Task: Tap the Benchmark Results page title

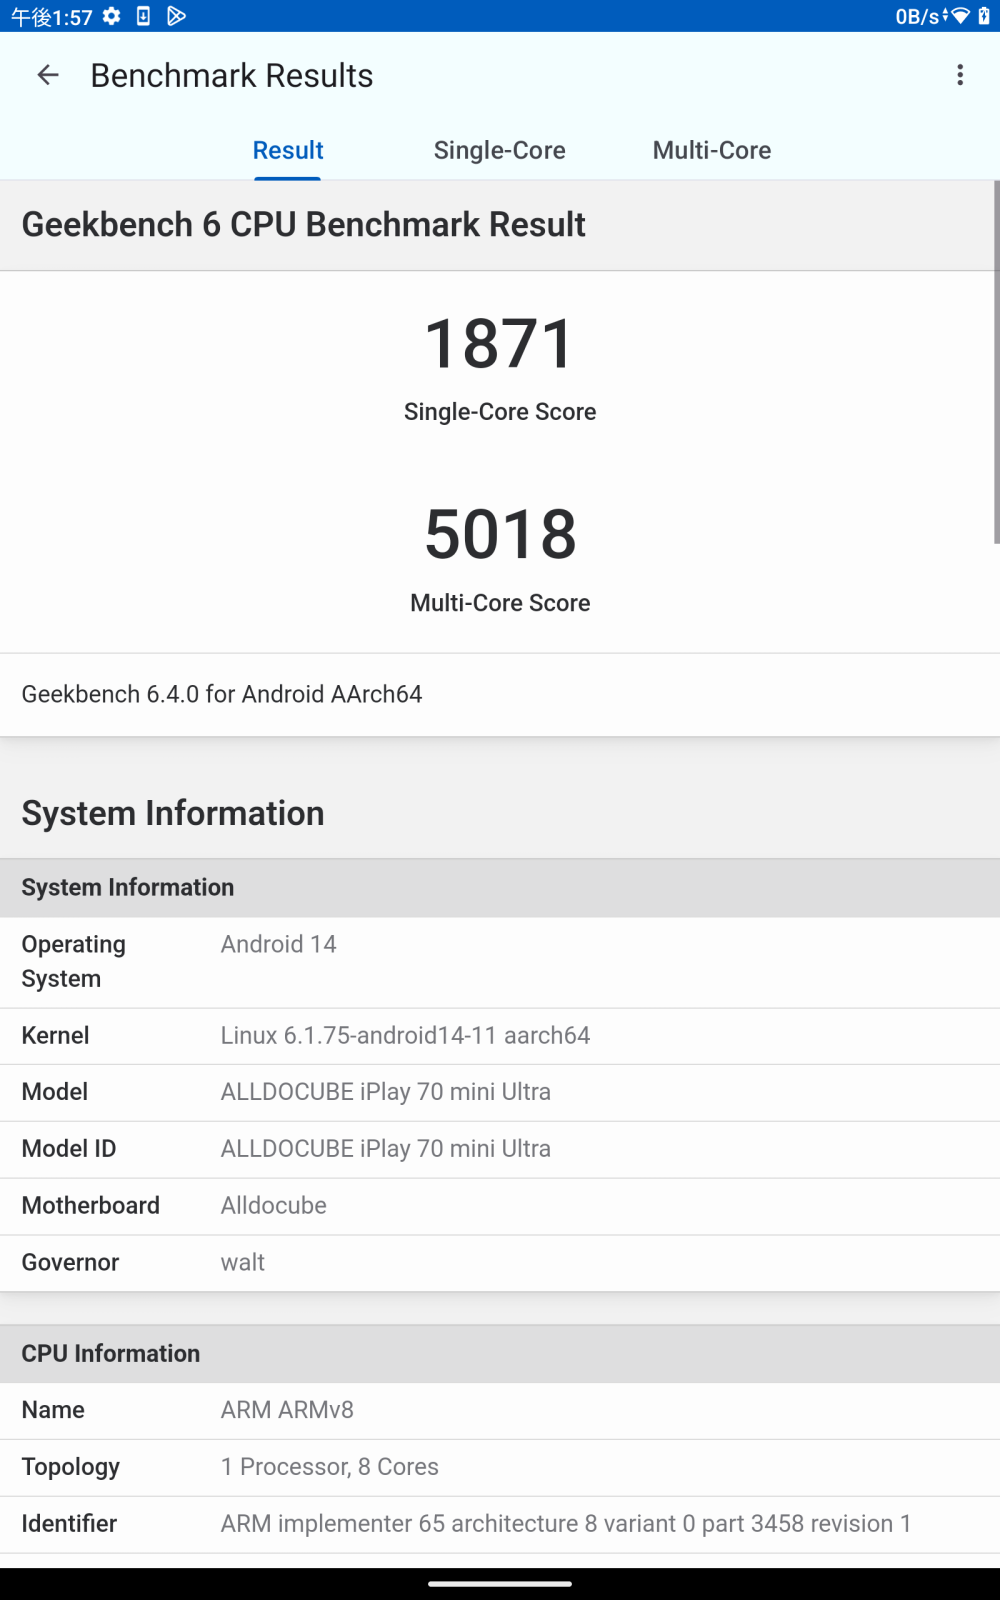Action: pos(232,75)
